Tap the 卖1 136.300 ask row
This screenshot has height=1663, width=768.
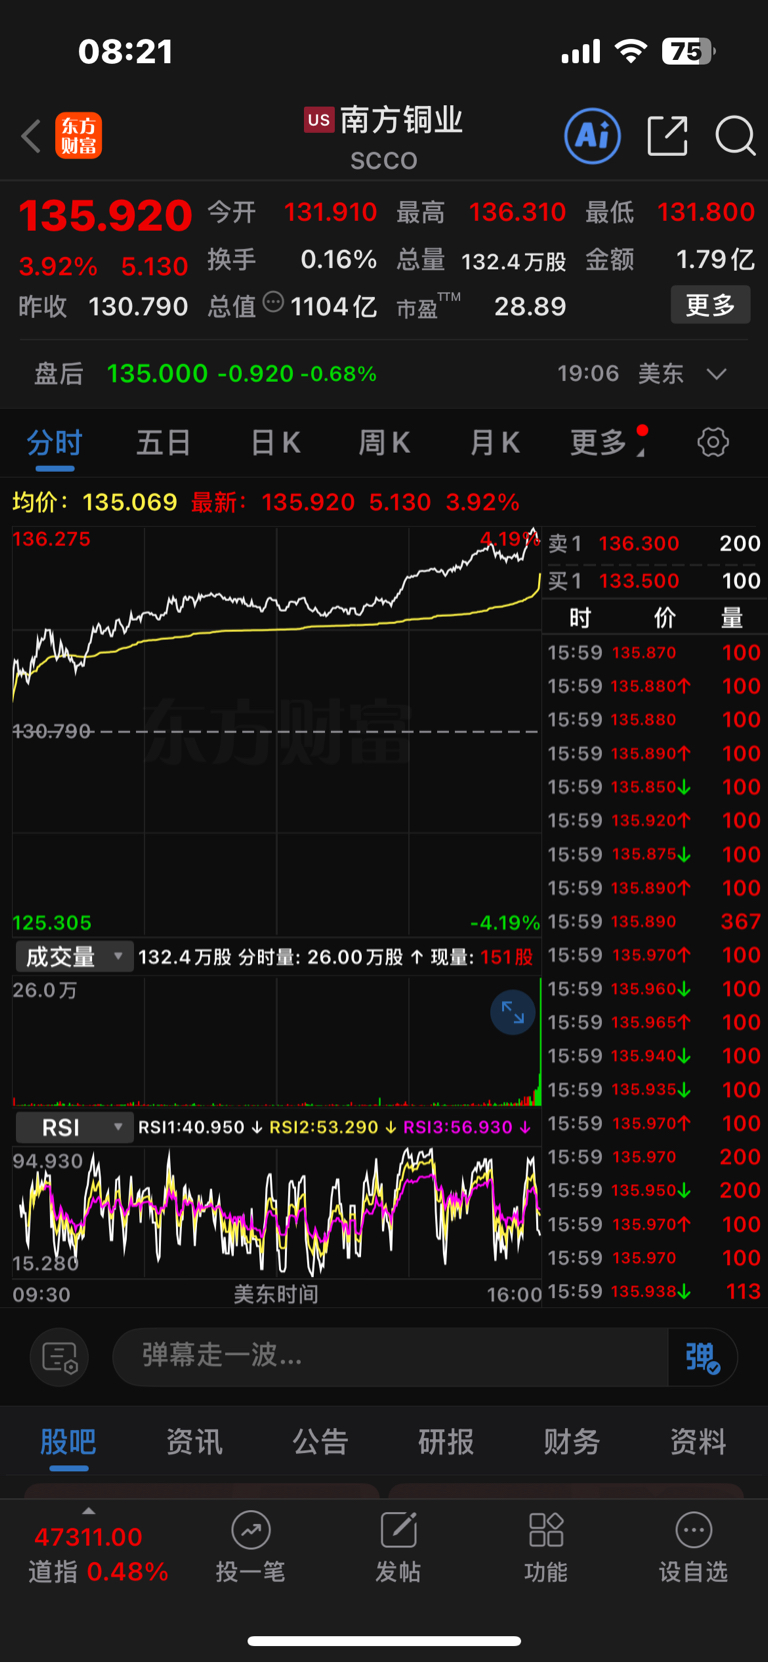click(x=655, y=544)
